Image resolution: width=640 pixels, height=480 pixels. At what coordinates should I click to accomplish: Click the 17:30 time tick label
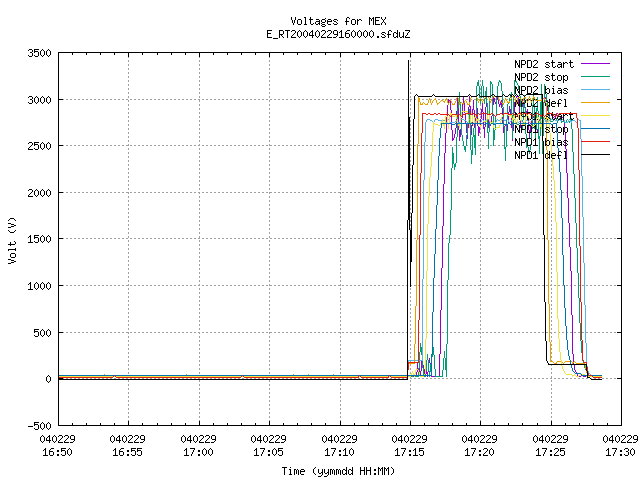point(620,452)
